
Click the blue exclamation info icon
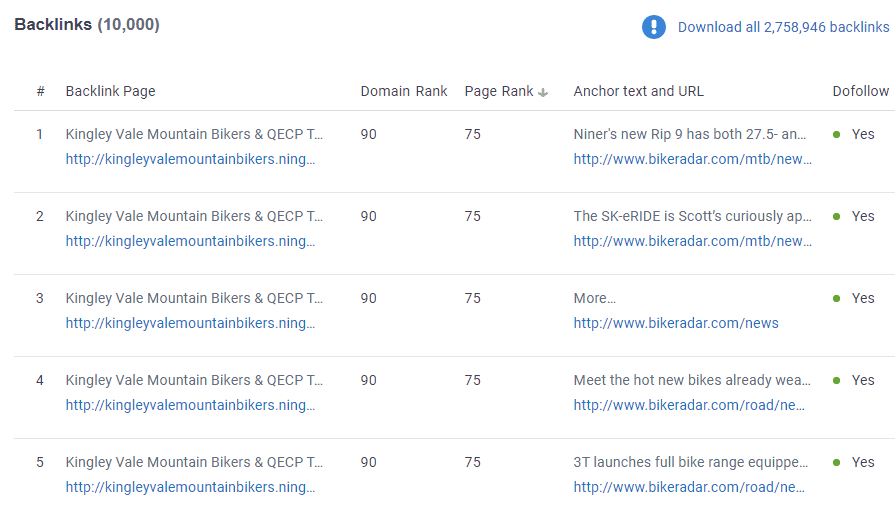[654, 27]
